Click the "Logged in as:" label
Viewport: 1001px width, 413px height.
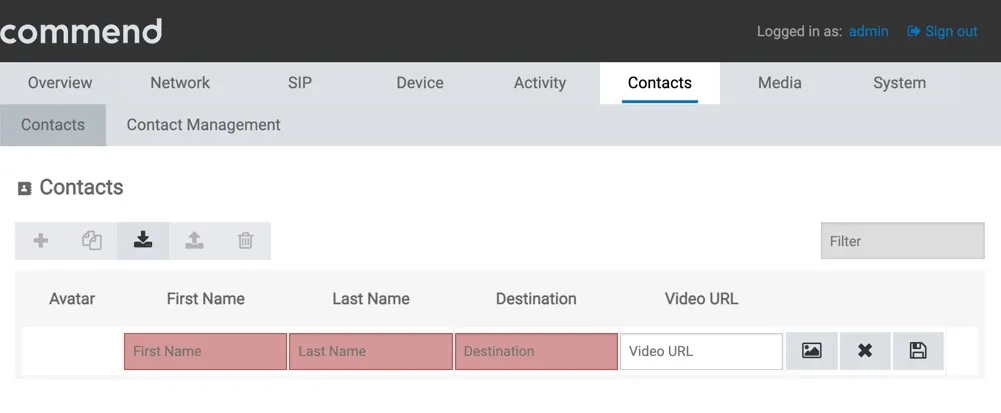[799, 31]
